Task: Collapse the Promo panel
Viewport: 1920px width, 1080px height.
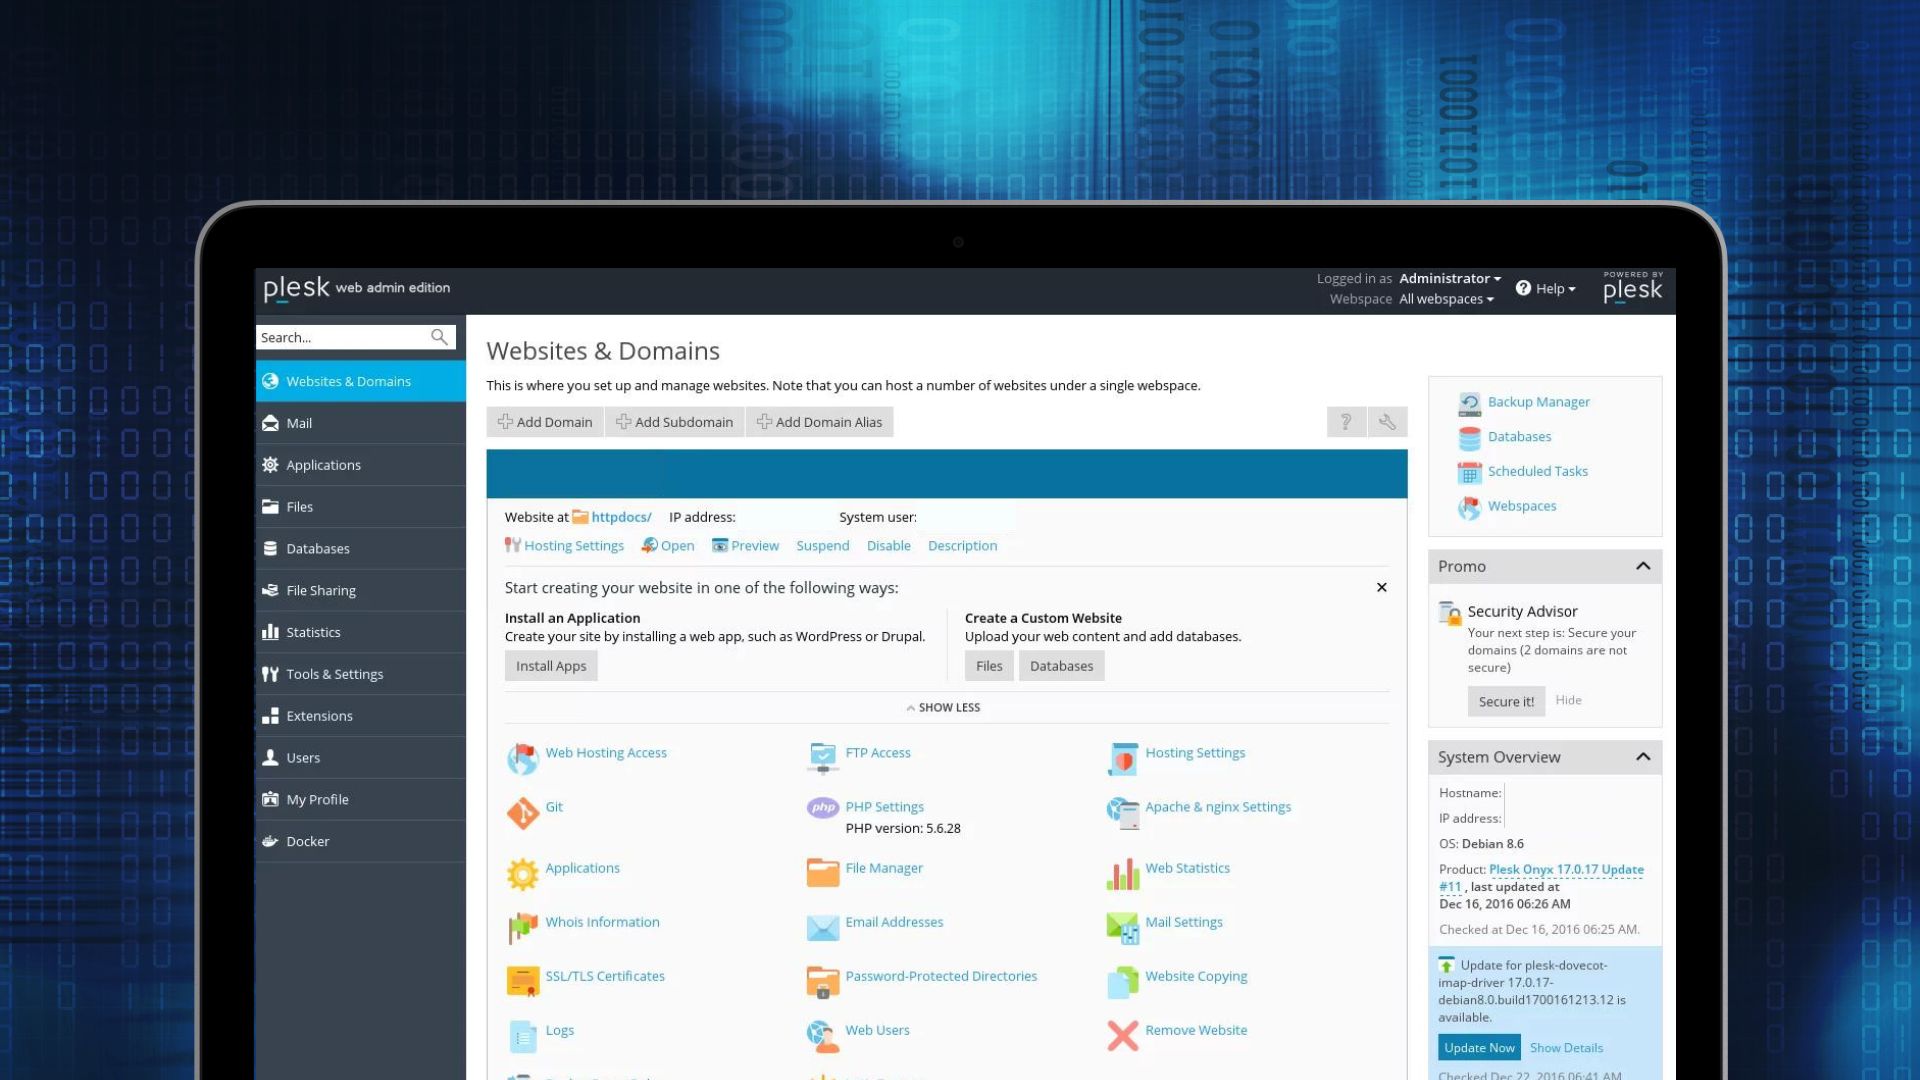Action: 1642,566
